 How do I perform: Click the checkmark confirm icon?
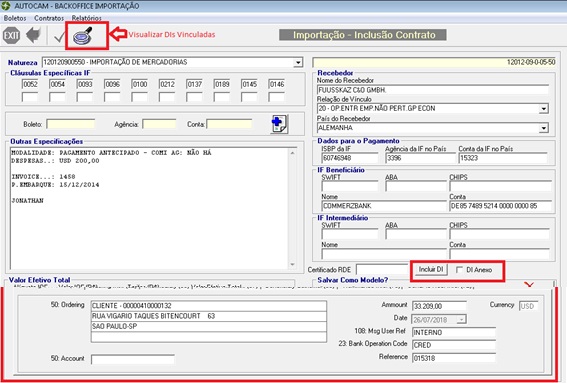(x=59, y=37)
